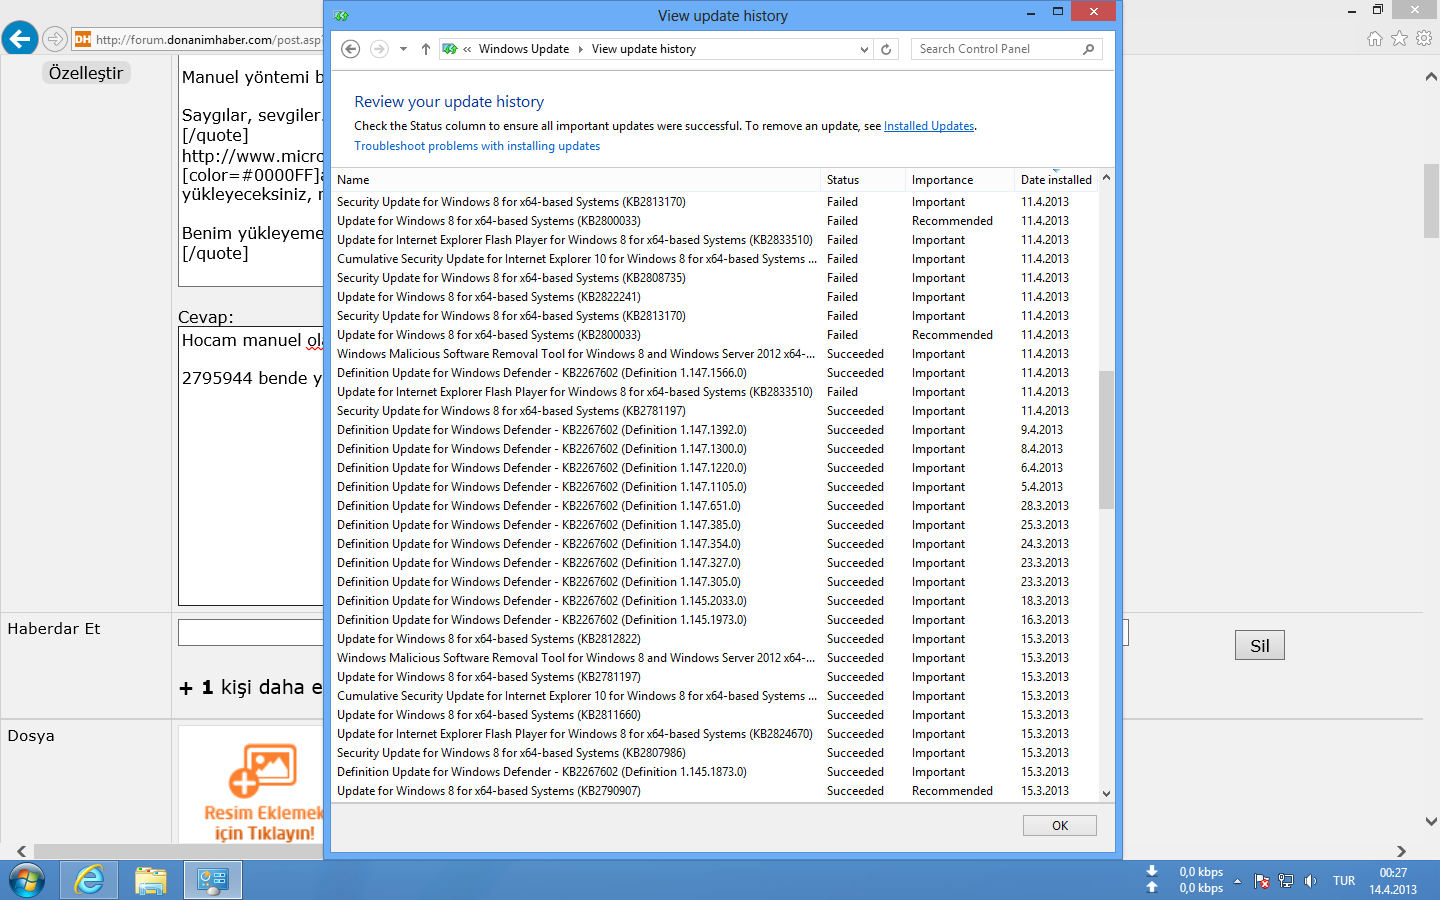Select Flash Player update KB2824670 row
Screen dimensions: 1440x900
[x=715, y=734]
